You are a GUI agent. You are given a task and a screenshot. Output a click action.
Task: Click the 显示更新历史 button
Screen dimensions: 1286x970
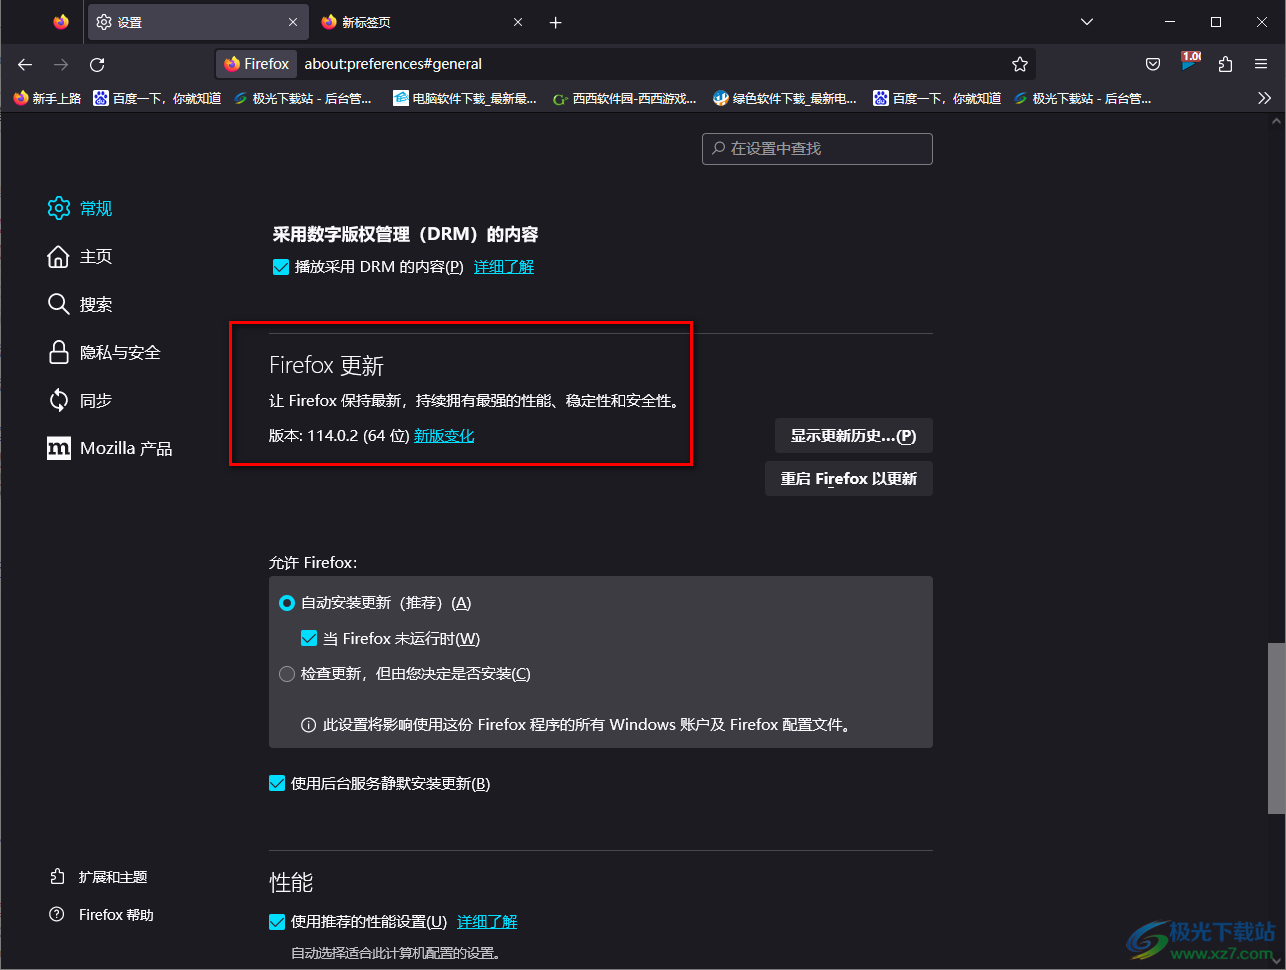(x=853, y=436)
